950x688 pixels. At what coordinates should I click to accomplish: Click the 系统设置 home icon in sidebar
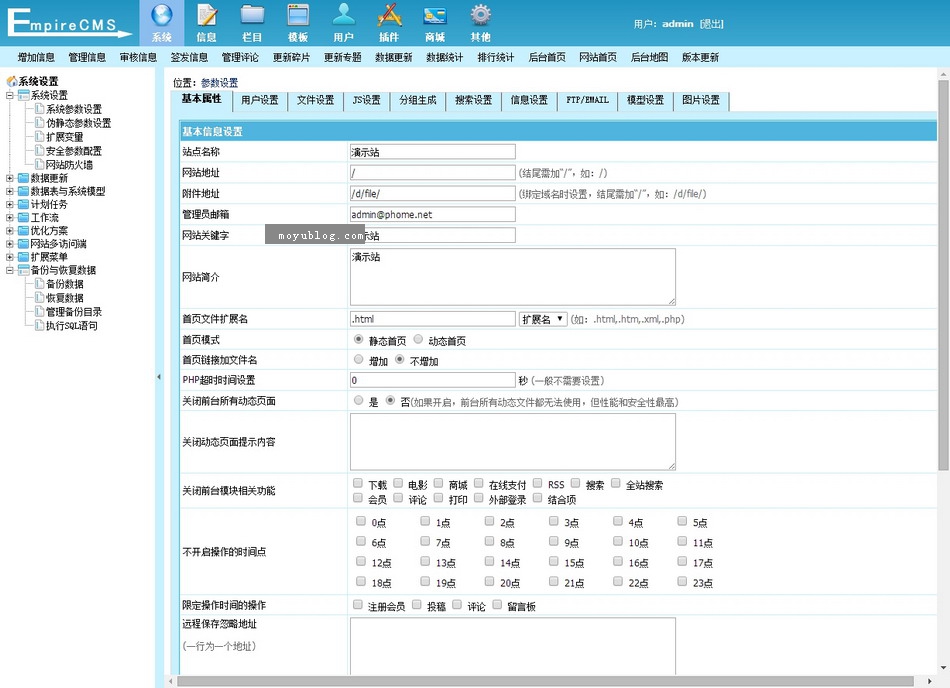12,81
